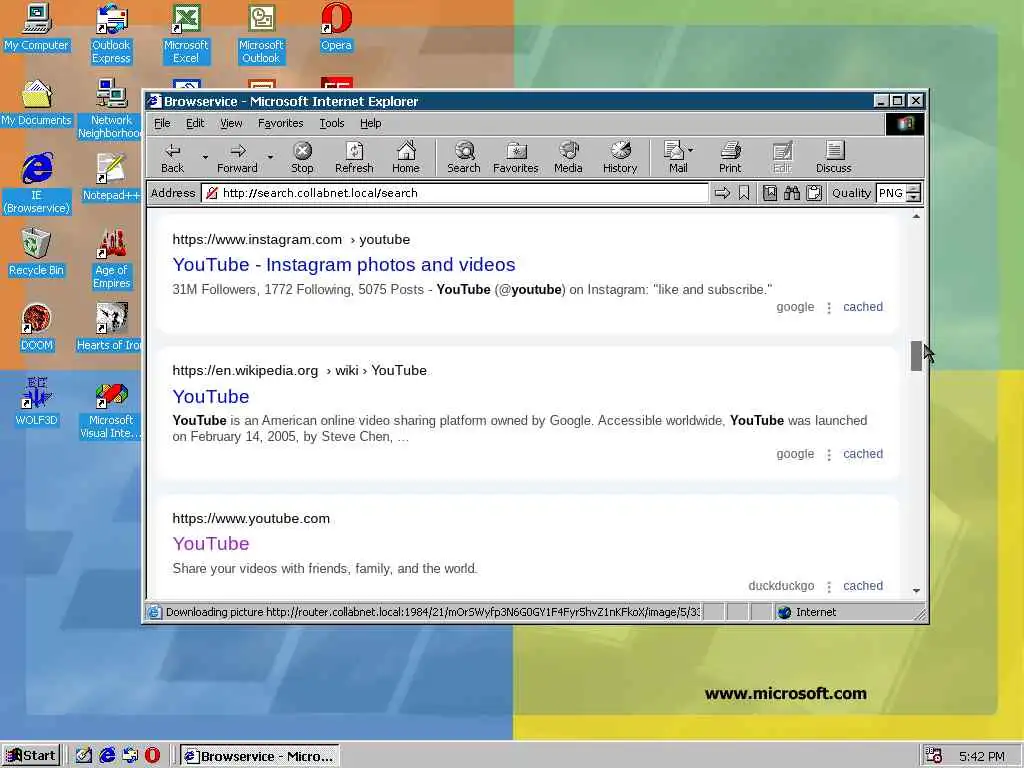1024x768 pixels.
Task: Click the bookmarks book icon in the address toolbar
Action: coord(770,193)
